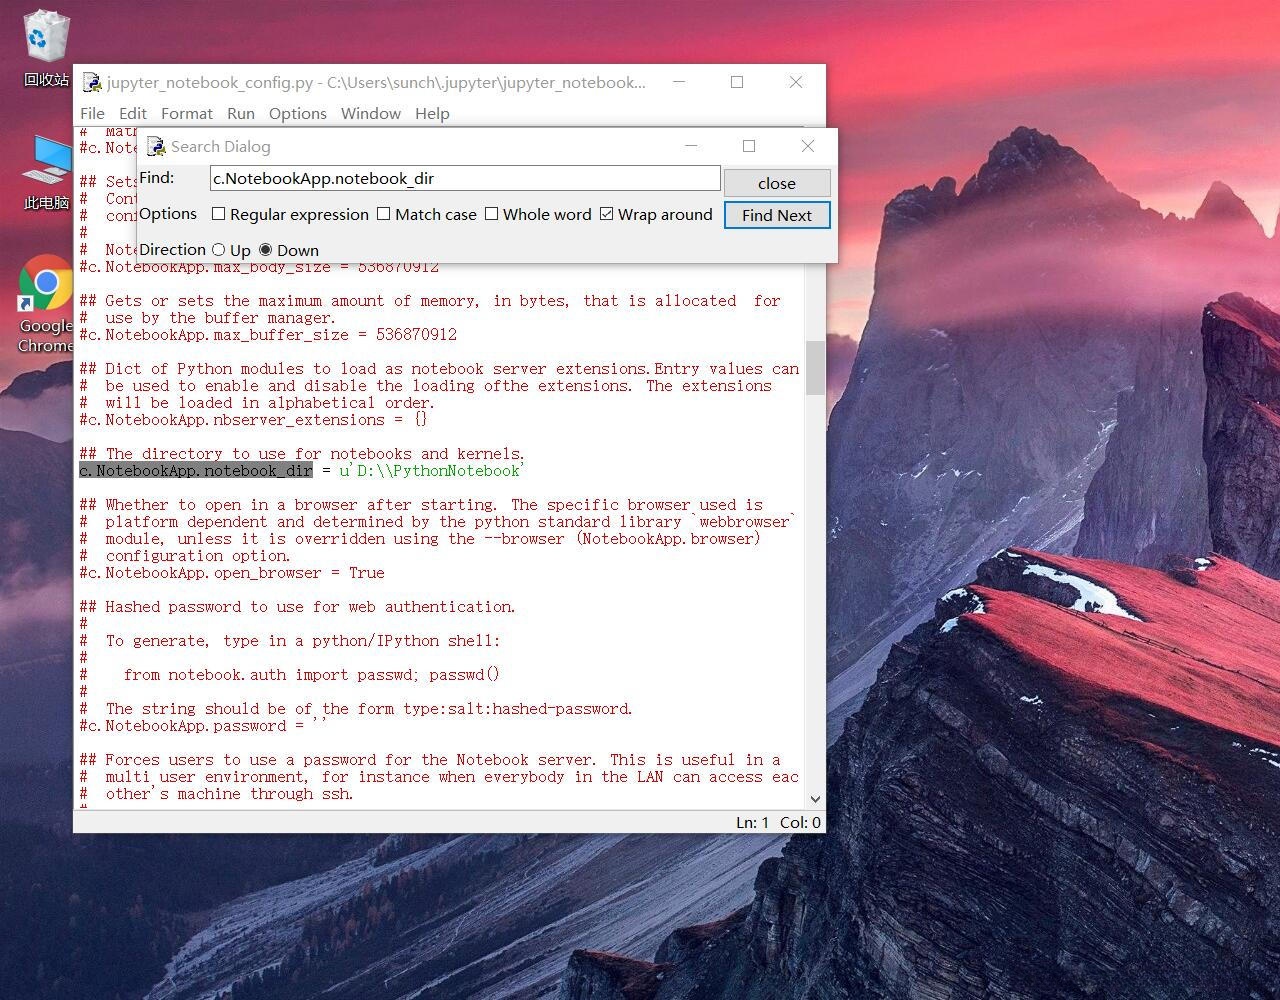1280x1000 pixels.
Task: Open the Run menu
Action: 241,114
